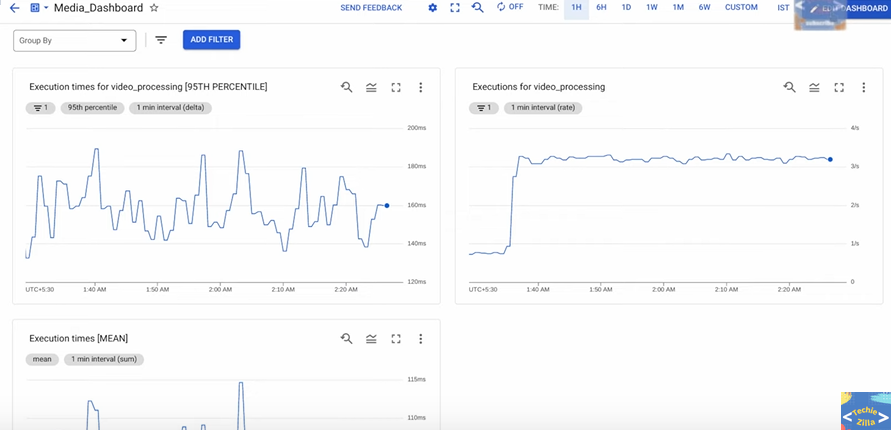Click the '1 min interval (sum)' chip

pos(104,359)
